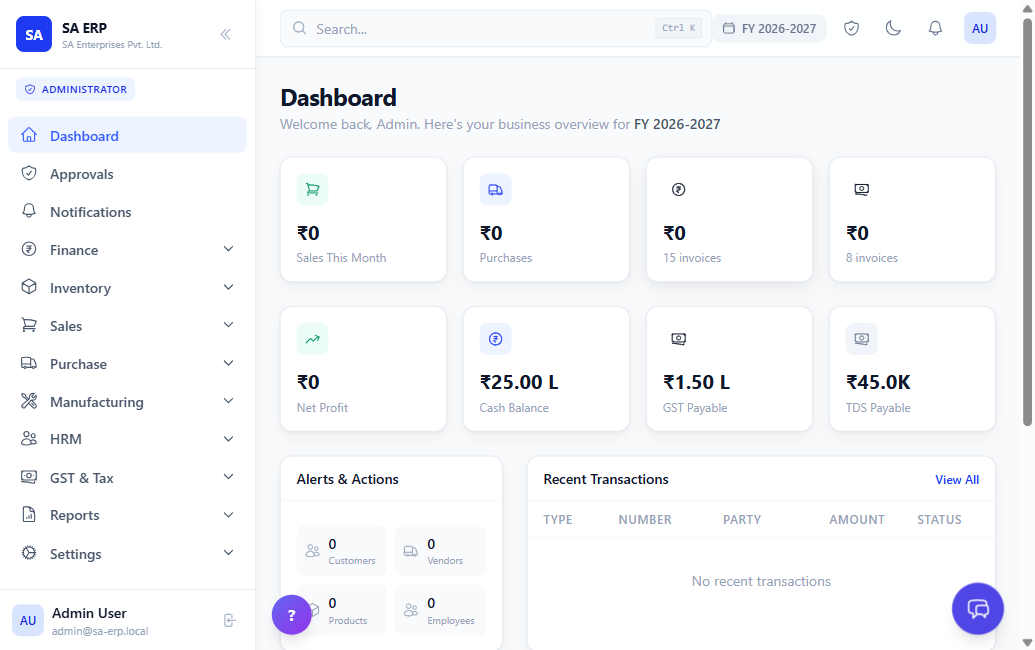Expand the GST & Tax menu
Screen dimensions: 1035x650
pyautogui.click(x=228, y=477)
